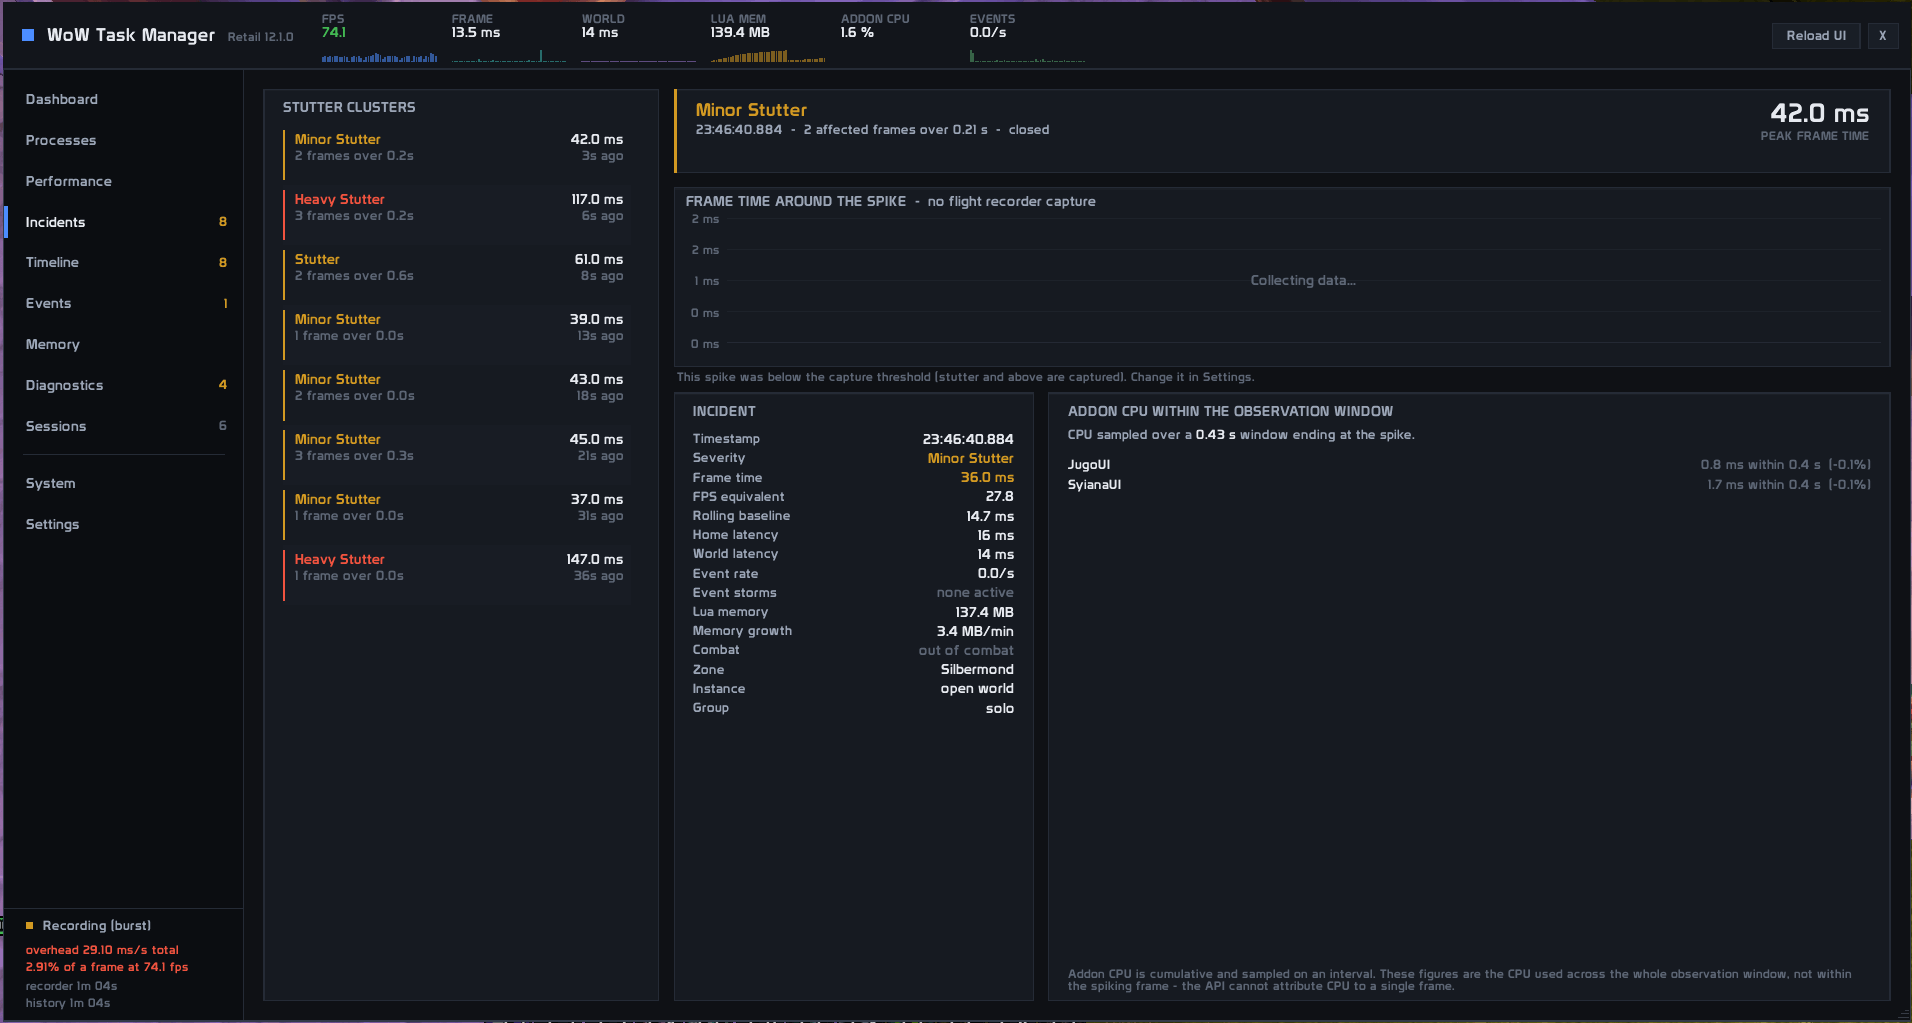Open the FPS sparkline graph in header
The height and width of the screenshot is (1023, 1912).
click(x=379, y=57)
